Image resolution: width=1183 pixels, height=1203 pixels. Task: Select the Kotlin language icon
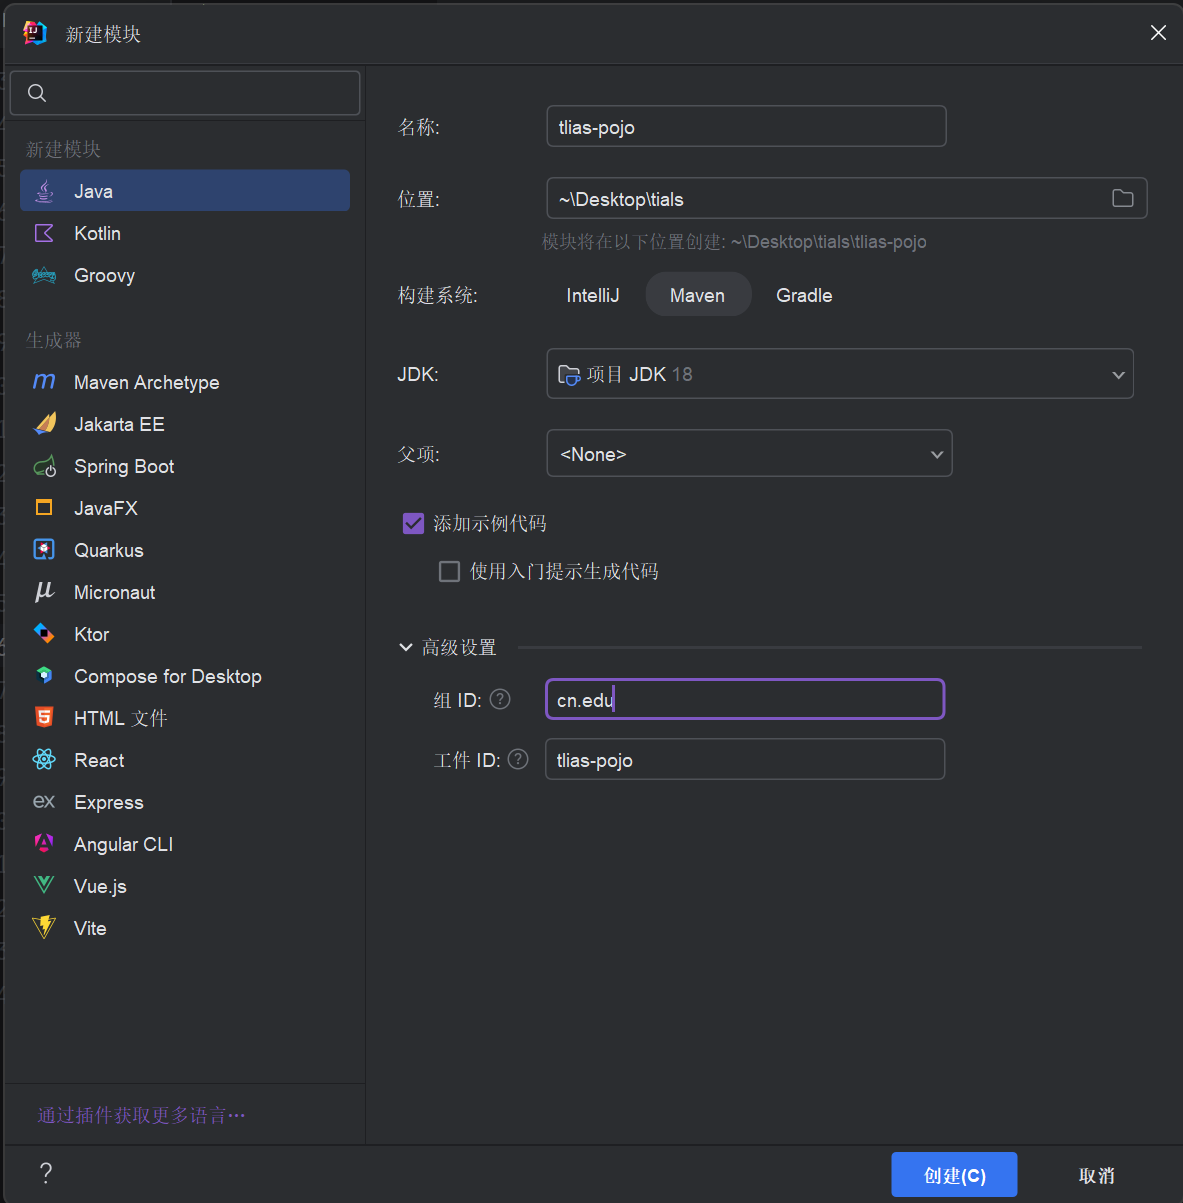click(x=44, y=233)
